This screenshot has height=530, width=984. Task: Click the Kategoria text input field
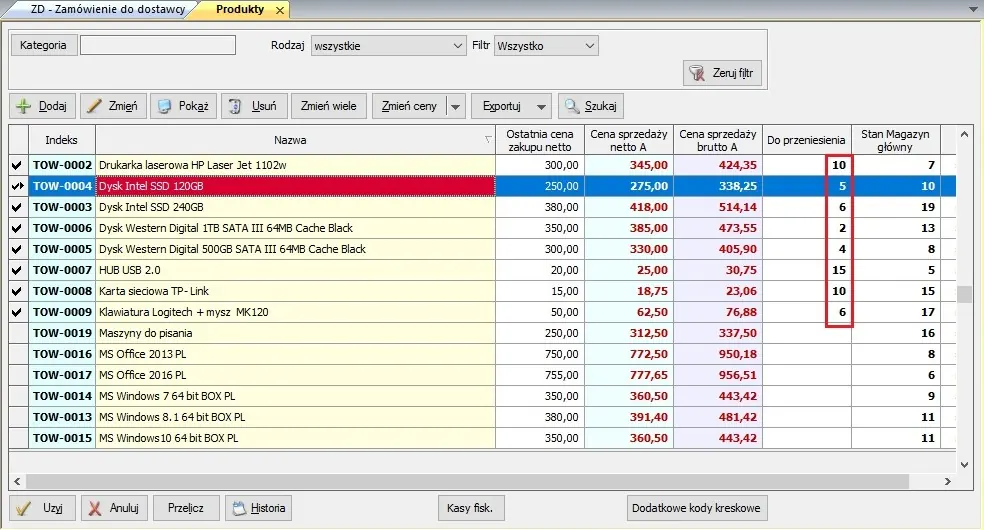point(158,45)
